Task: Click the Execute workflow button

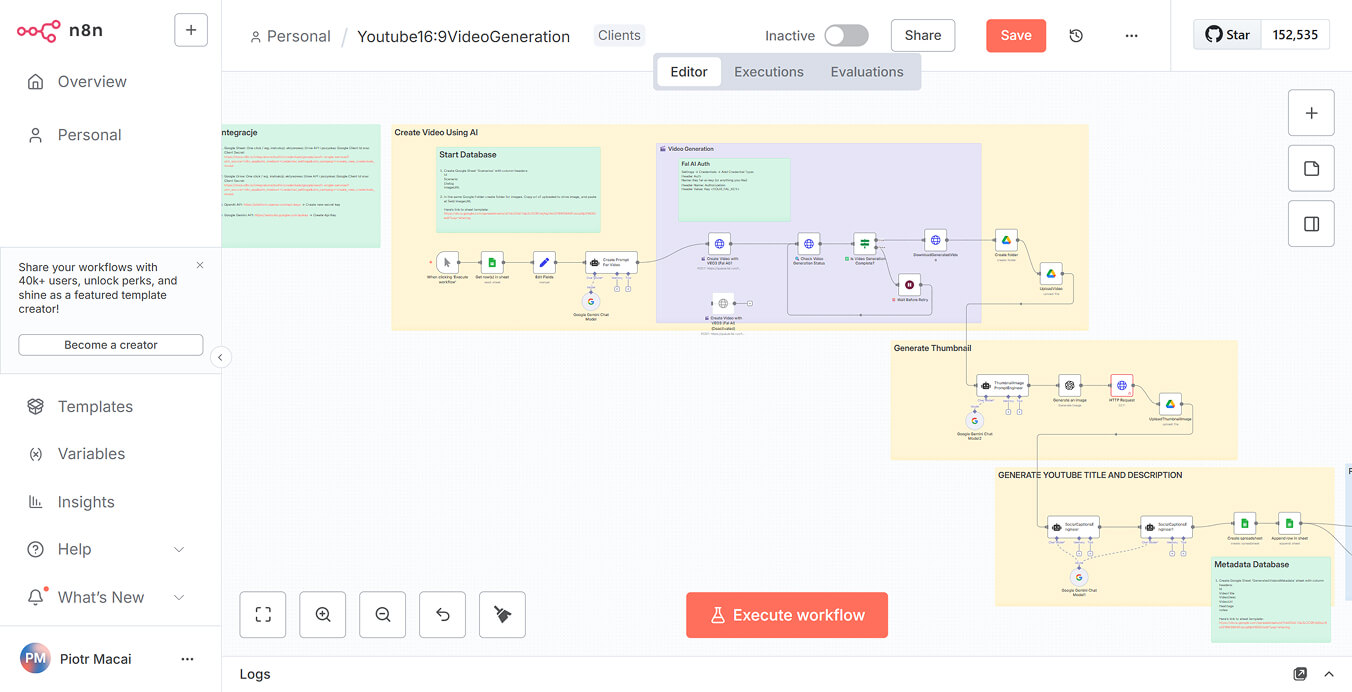Action: [786, 614]
